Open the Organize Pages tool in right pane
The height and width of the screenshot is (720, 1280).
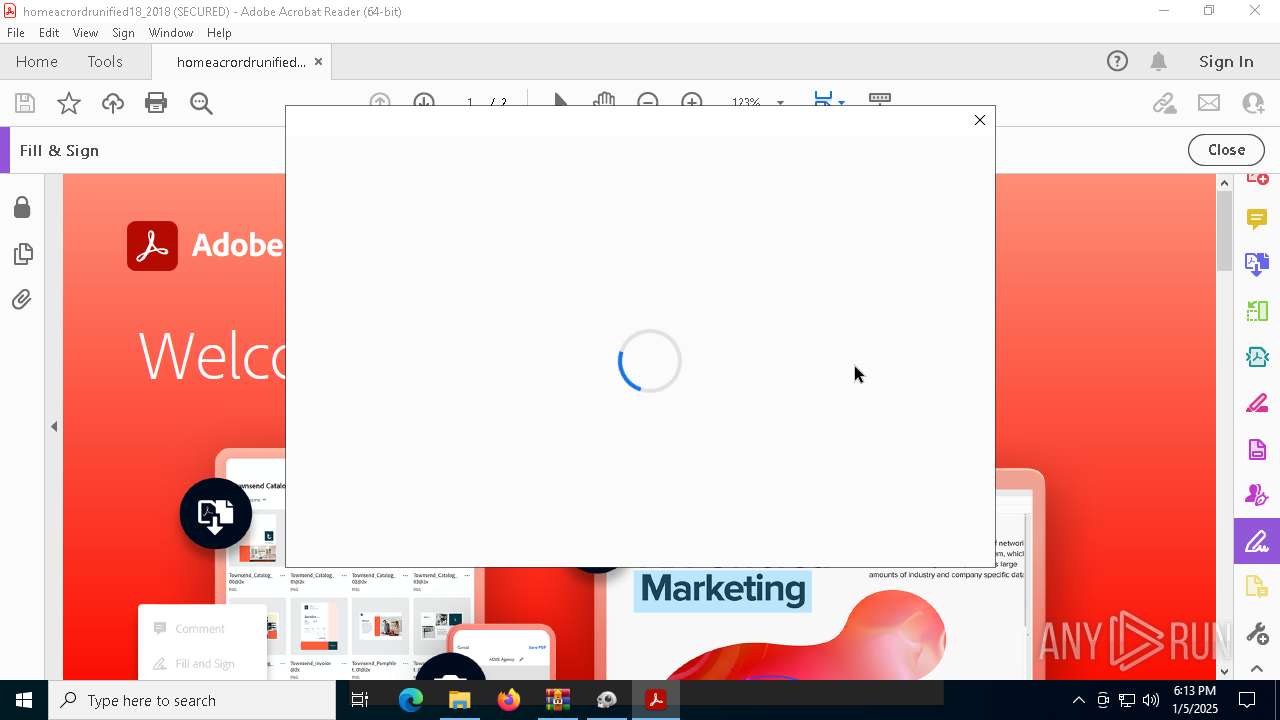(x=1257, y=311)
